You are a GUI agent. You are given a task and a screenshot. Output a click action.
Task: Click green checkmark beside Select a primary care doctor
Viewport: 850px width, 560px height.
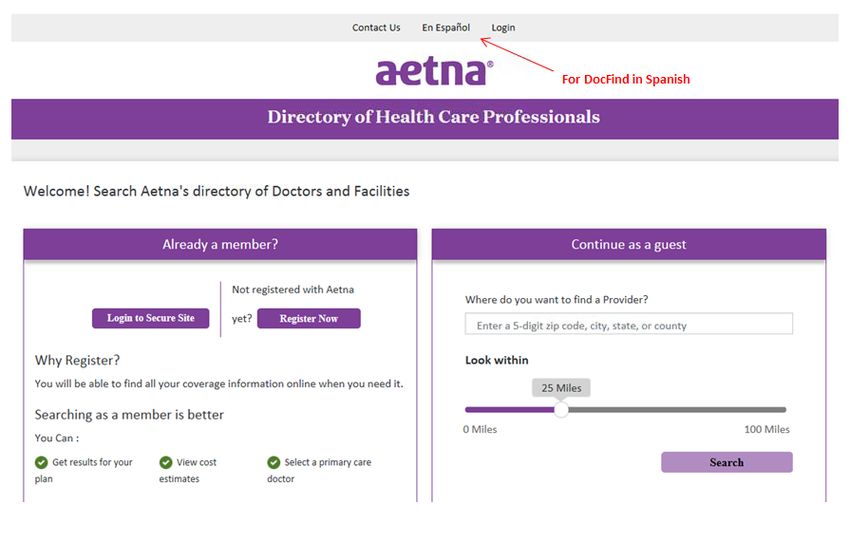pyautogui.click(x=274, y=462)
